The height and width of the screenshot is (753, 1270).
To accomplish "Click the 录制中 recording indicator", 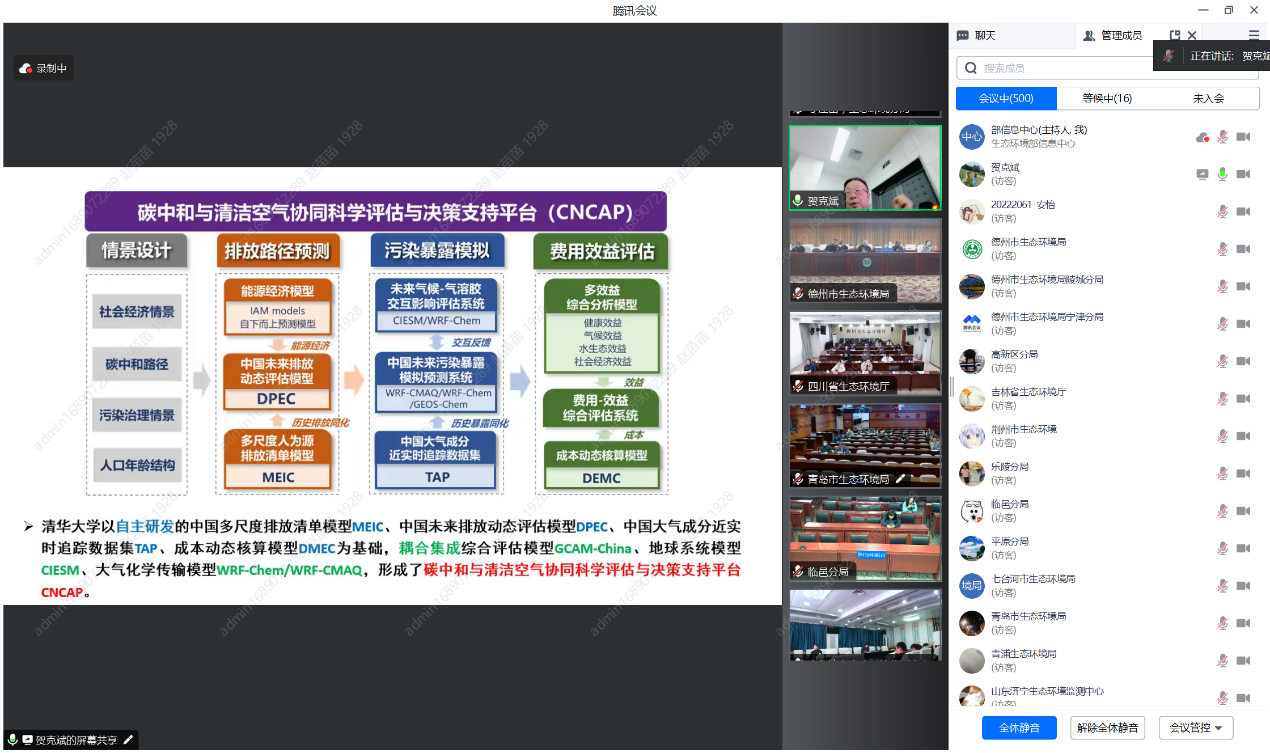I will pyautogui.click(x=44, y=69).
